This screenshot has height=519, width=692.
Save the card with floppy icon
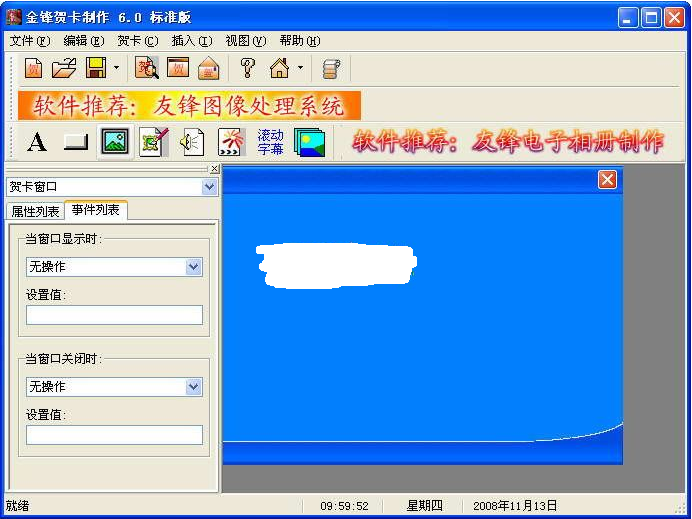click(x=96, y=68)
